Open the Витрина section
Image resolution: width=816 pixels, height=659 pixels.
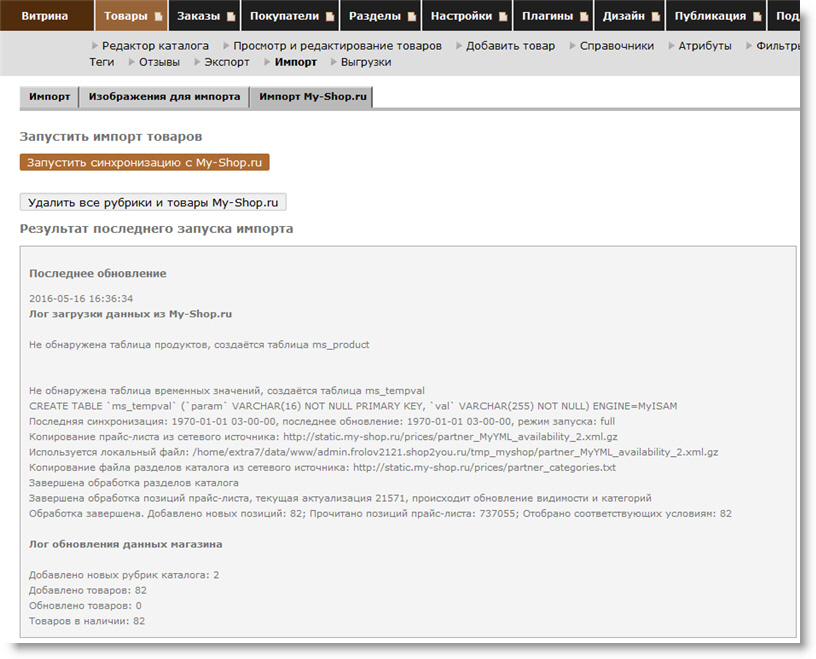(45, 16)
